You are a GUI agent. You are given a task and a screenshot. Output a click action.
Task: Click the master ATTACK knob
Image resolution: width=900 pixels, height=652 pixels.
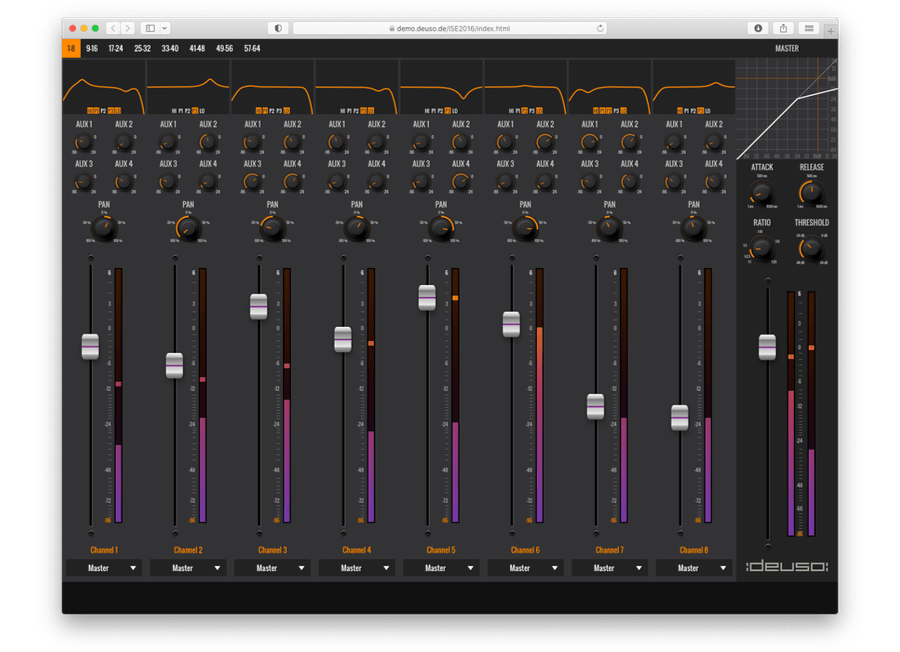pos(762,193)
